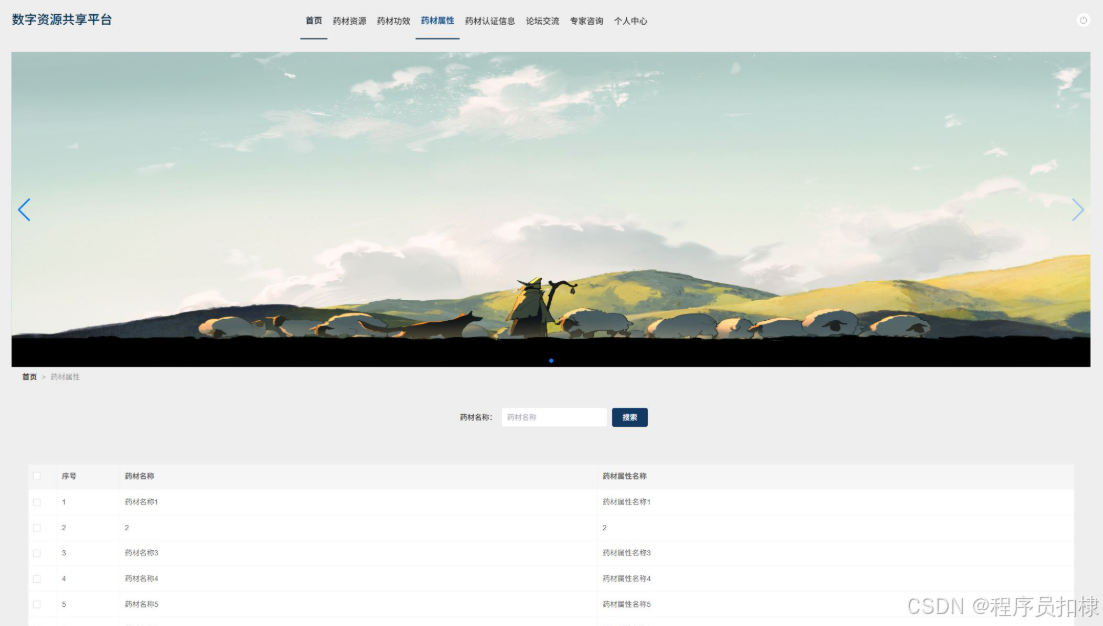This screenshot has height=626, width=1103.
Task: Advance to next banner slide arrow
Action: click(x=1078, y=210)
